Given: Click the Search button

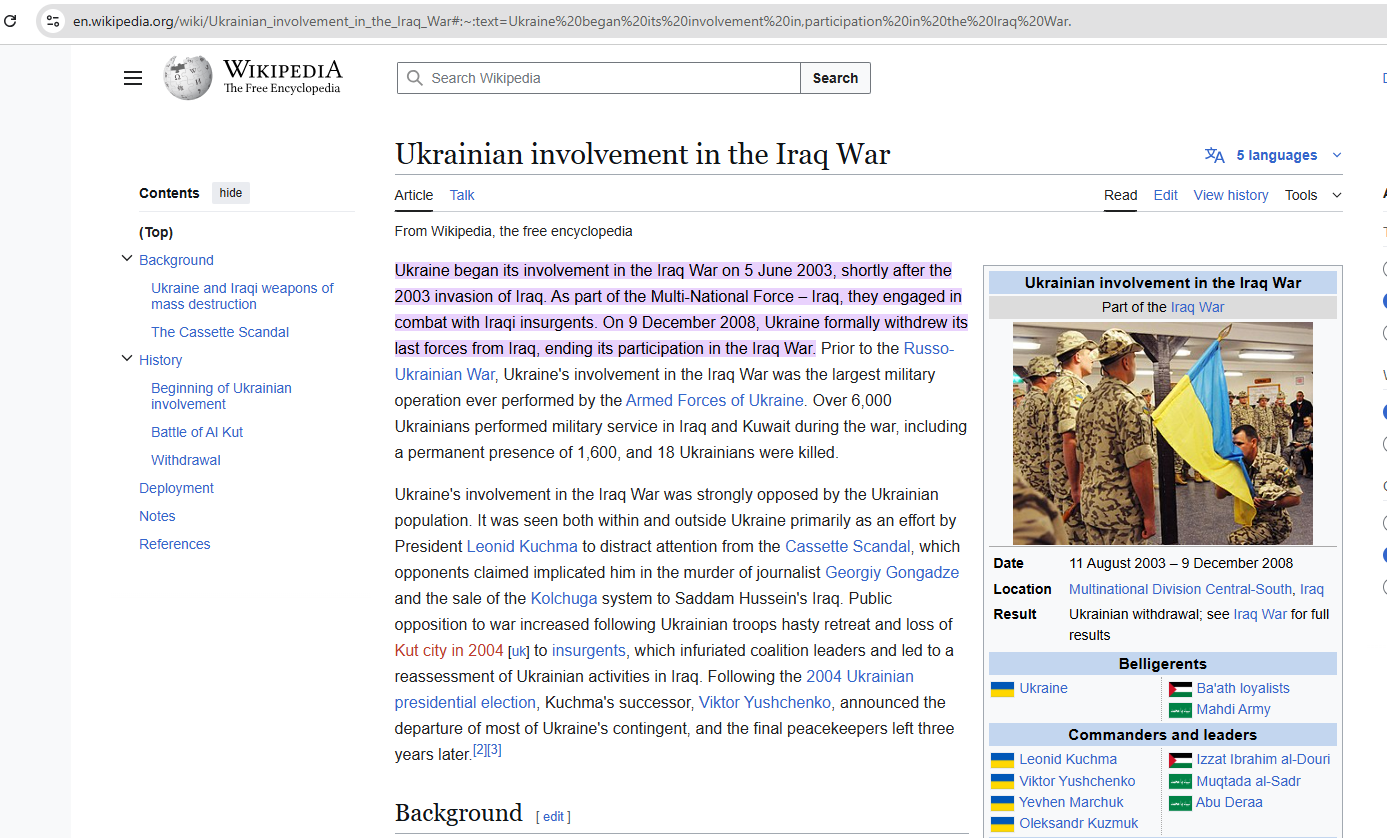Looking at the screenshot, I should [835, 78].
